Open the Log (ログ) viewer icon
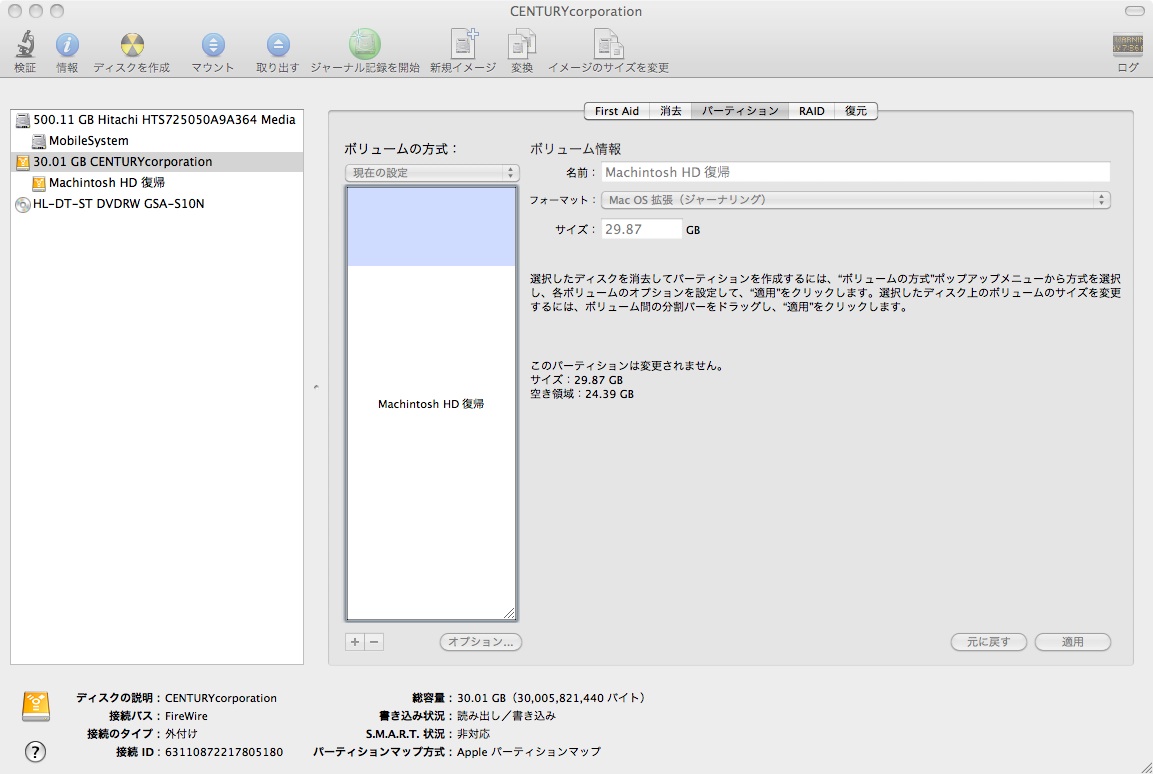This screenshot has height=774, width=1153. [x=1127, y=46]
